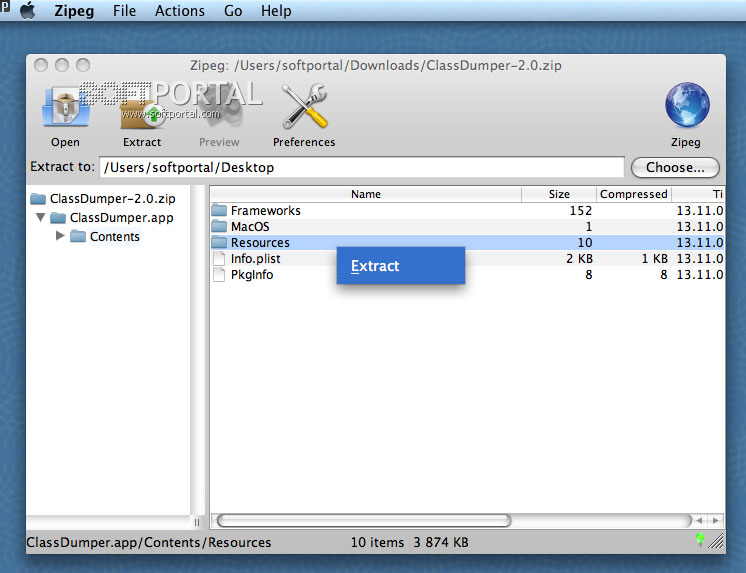Open the File menu
Screen dimensions: 746x573
[x=124, y=10]
